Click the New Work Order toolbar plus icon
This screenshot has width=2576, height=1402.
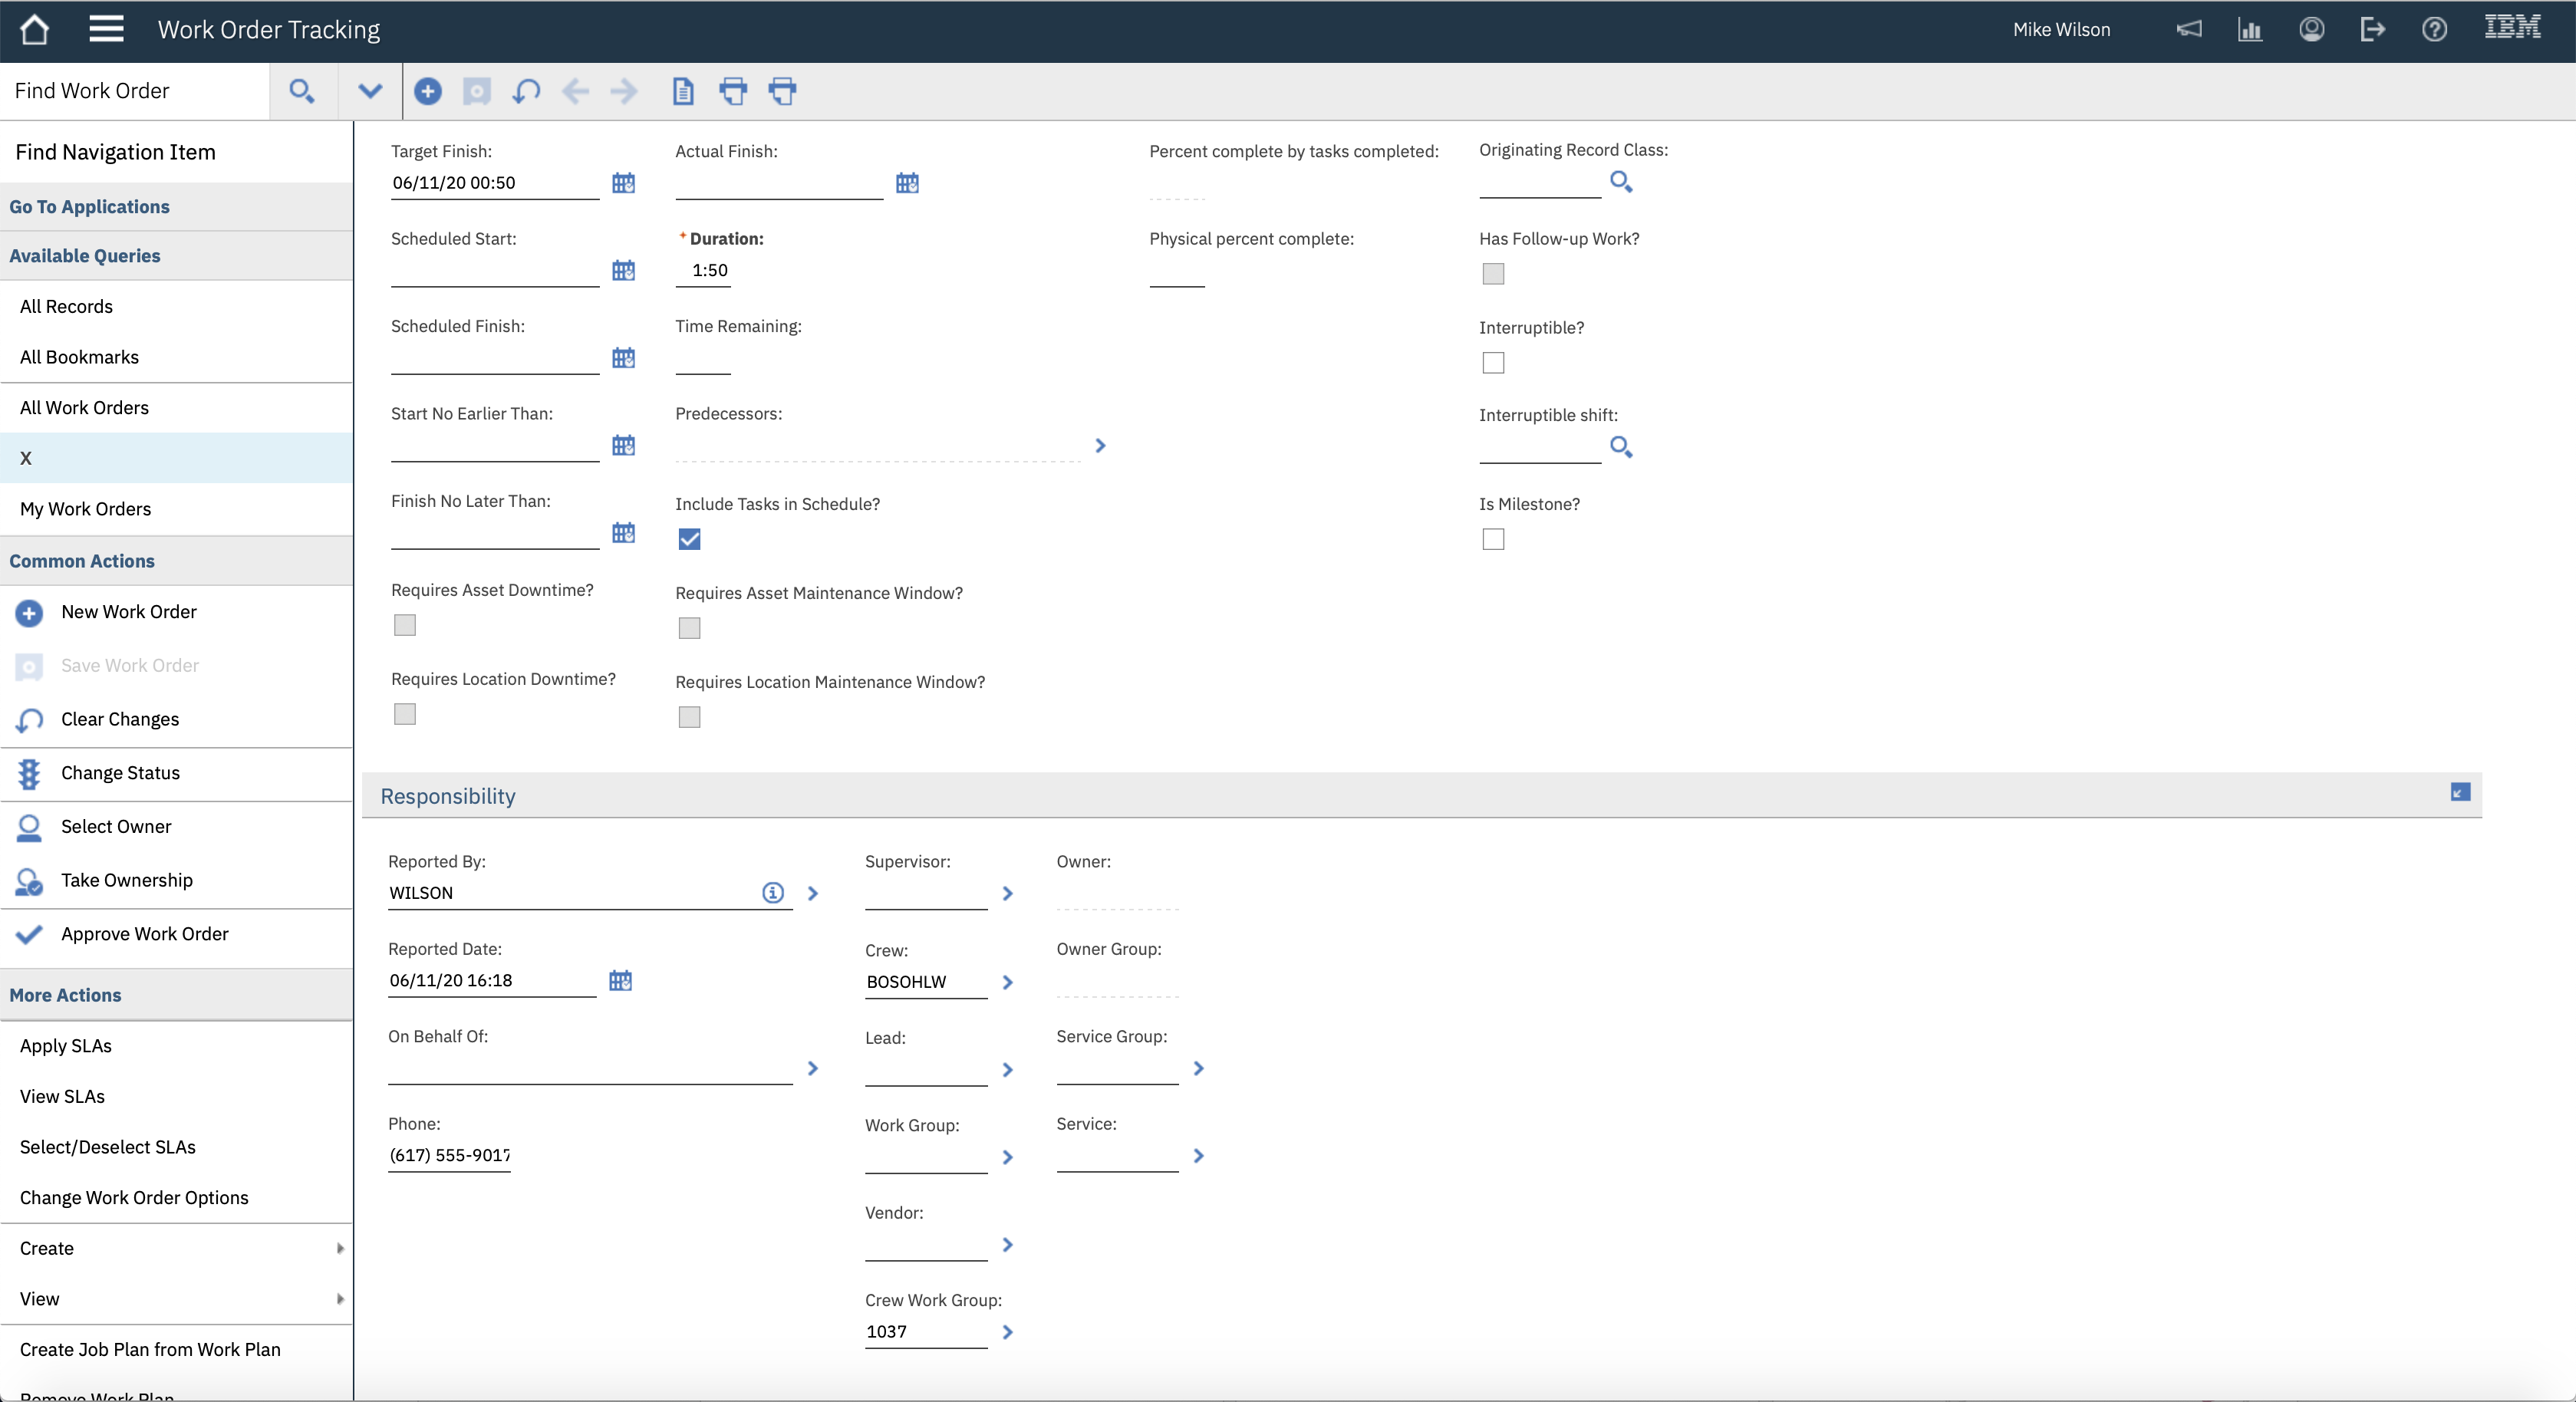(428, 91)
